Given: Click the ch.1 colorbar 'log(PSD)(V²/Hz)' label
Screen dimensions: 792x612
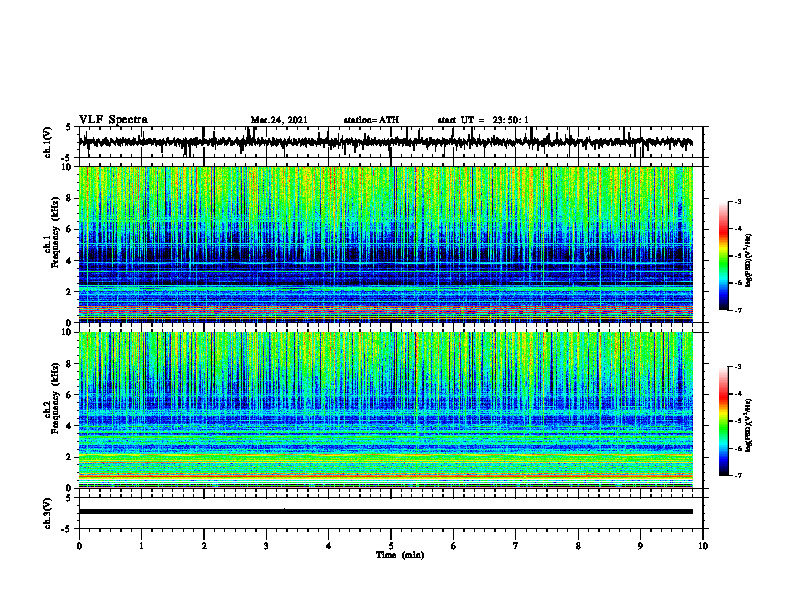Looking at the screenshot, I should (x=749, y=260).
